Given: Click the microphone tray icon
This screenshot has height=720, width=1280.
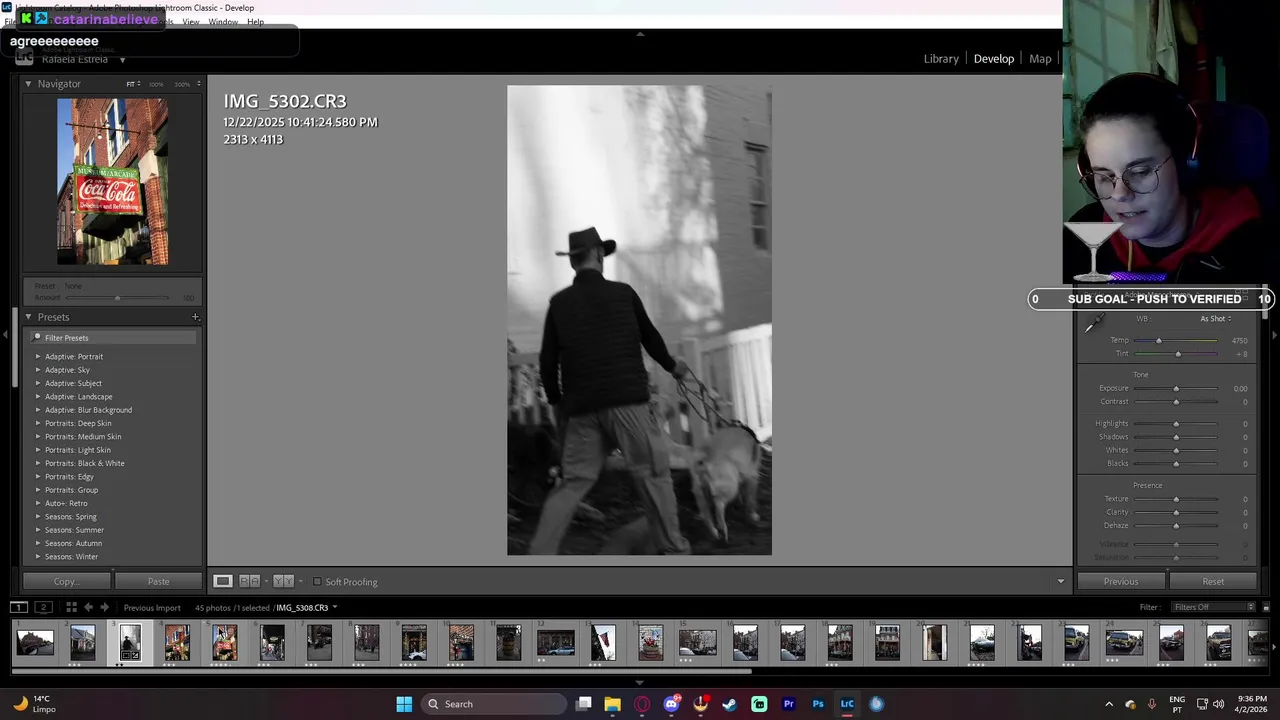Looking at the screenshot, I should pos(1152,704).
